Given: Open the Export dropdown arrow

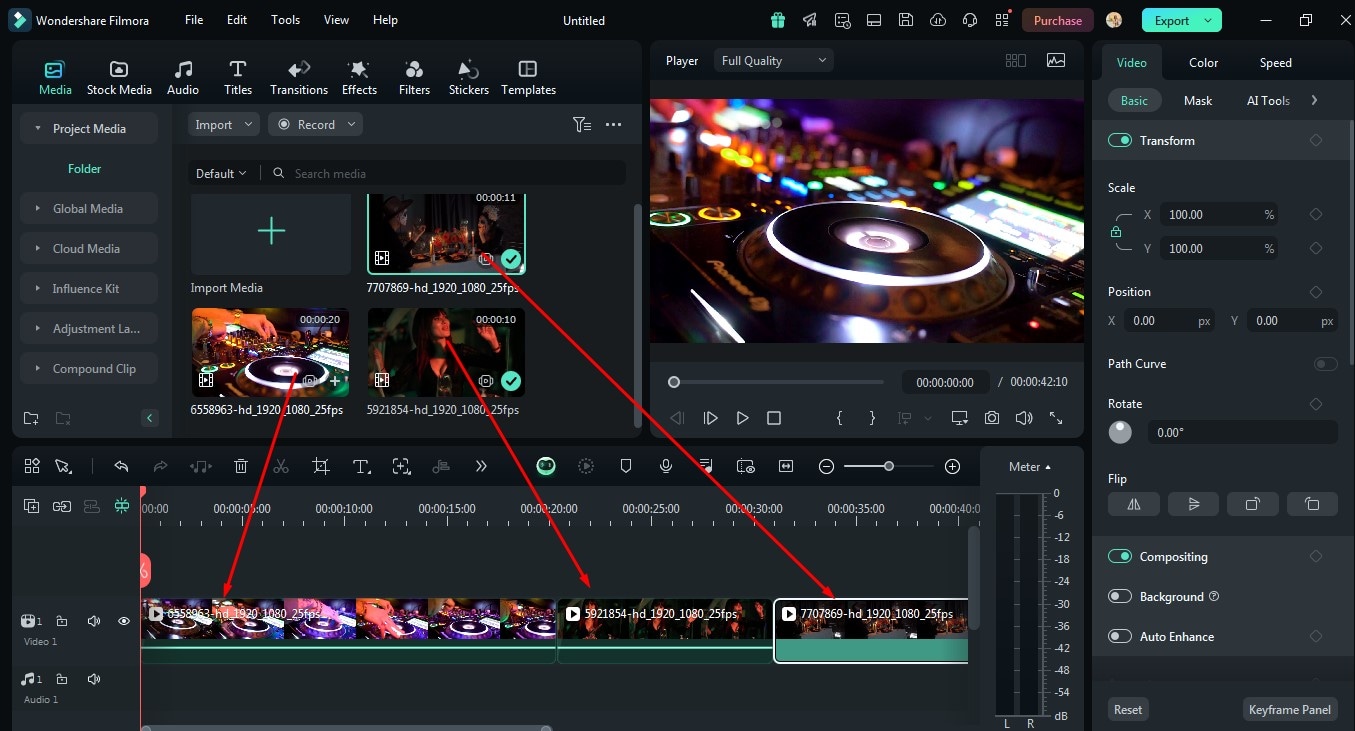Looking at the screenshot, I should pos(1209,20).
